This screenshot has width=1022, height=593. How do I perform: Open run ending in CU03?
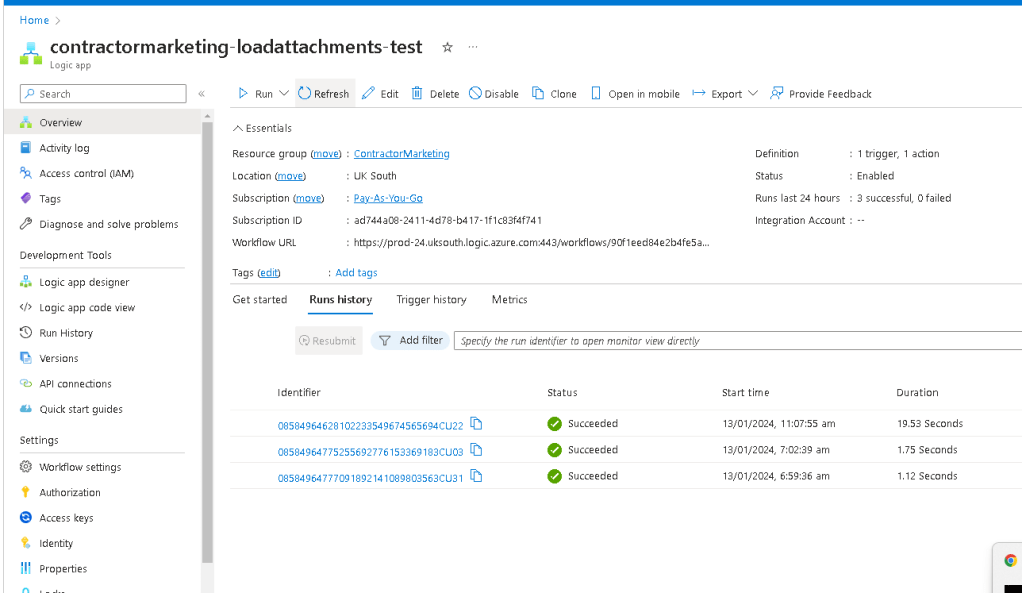pos(370,452)
